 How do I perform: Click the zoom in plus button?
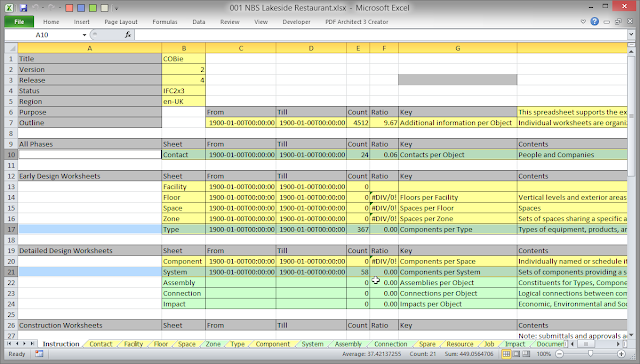coord(621,354)
